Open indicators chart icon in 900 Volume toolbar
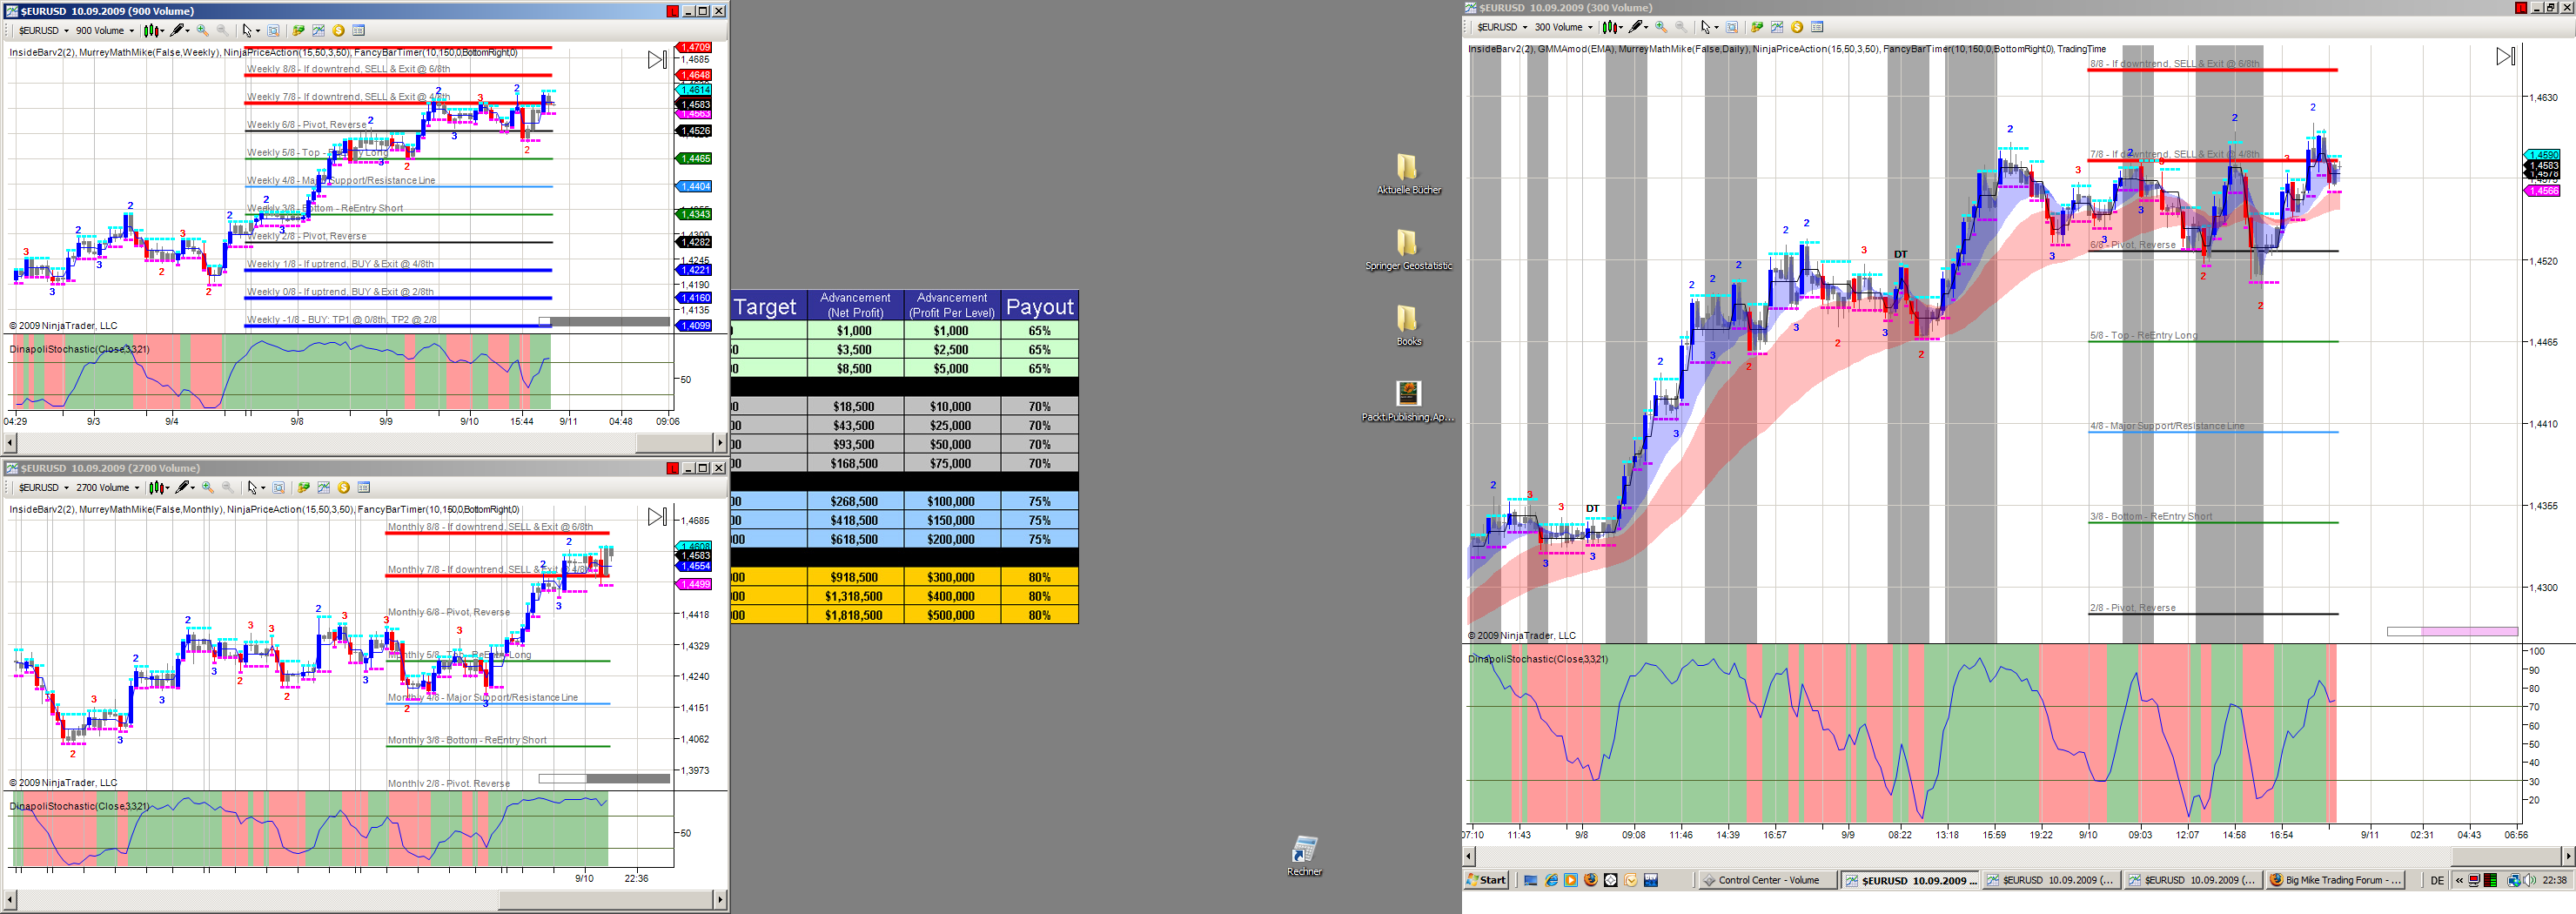Image resolution: width=2576 pixels, height=914 pixels. point(318,31)
